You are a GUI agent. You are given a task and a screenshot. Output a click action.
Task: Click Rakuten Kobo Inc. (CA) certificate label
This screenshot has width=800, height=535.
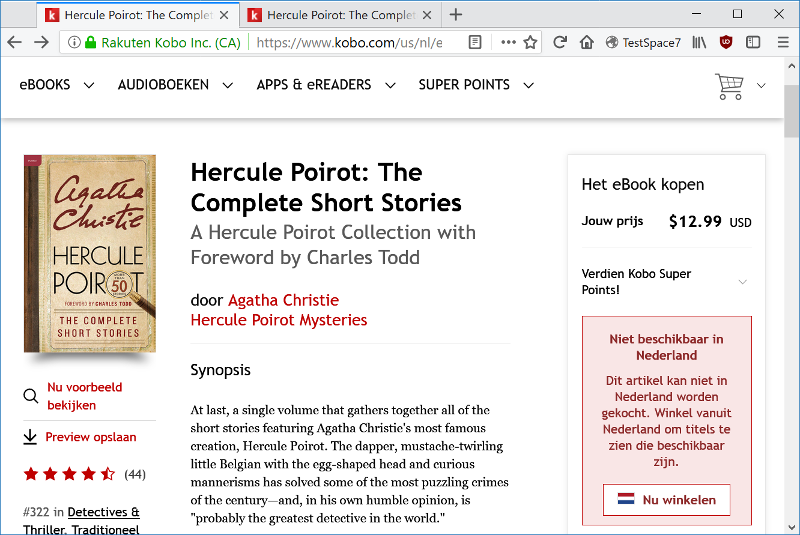[171, 42]
